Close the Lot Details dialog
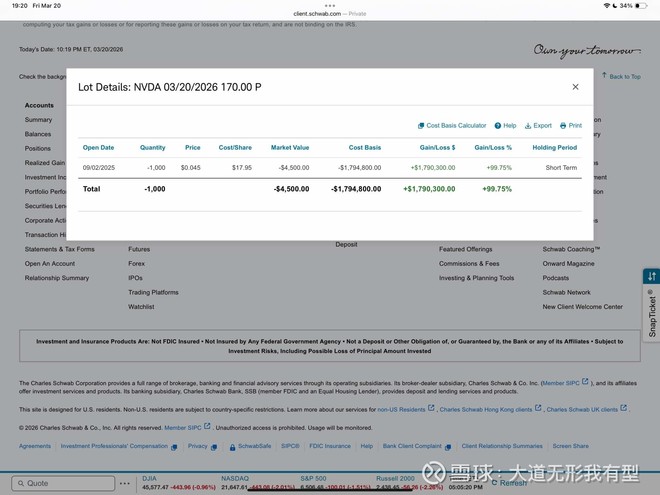This screenshot has height=495, width=660. (575, 87)
